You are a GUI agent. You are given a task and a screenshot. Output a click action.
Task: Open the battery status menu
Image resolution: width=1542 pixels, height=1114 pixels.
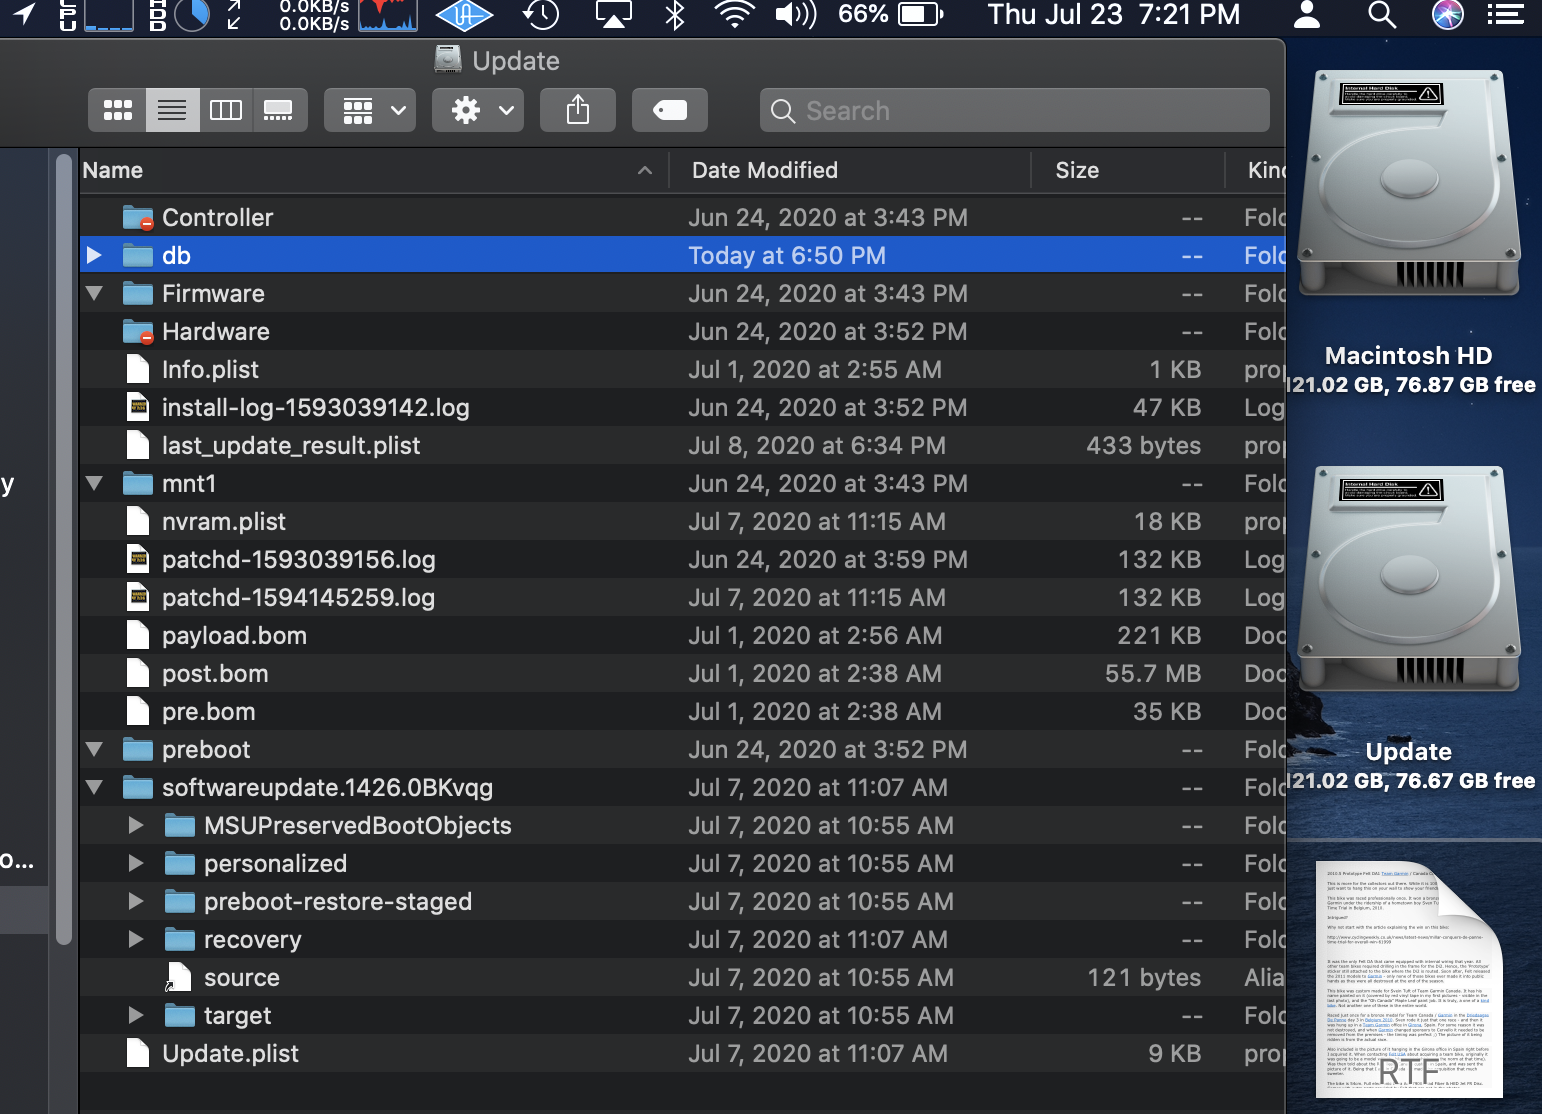coord(890,14)
